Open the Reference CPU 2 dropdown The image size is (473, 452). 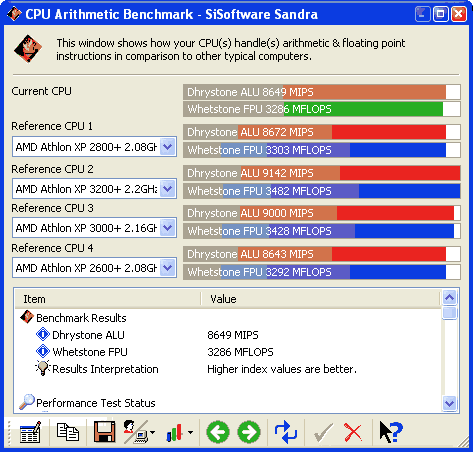[168, 189]
